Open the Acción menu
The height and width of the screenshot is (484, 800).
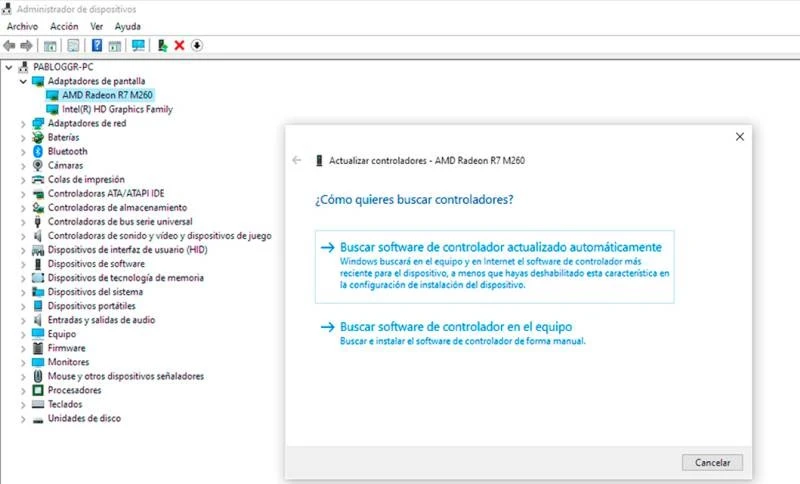(64, 26)
